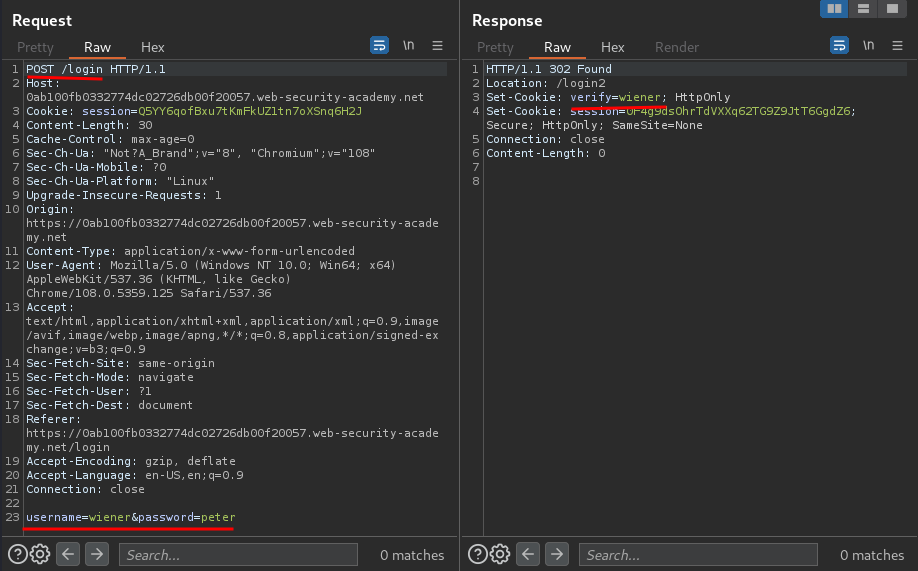Click Connection: close header in Response

545,139
